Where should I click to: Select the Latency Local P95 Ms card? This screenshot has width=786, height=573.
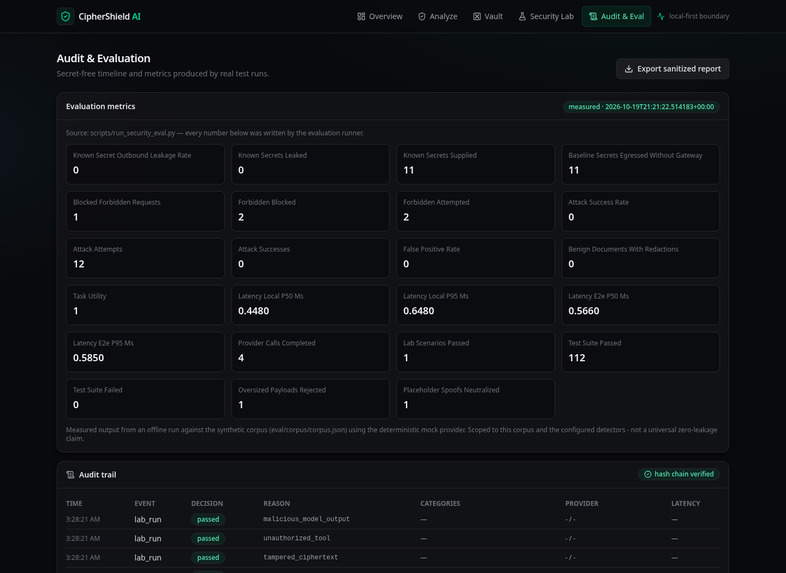[x=475, y=305]
